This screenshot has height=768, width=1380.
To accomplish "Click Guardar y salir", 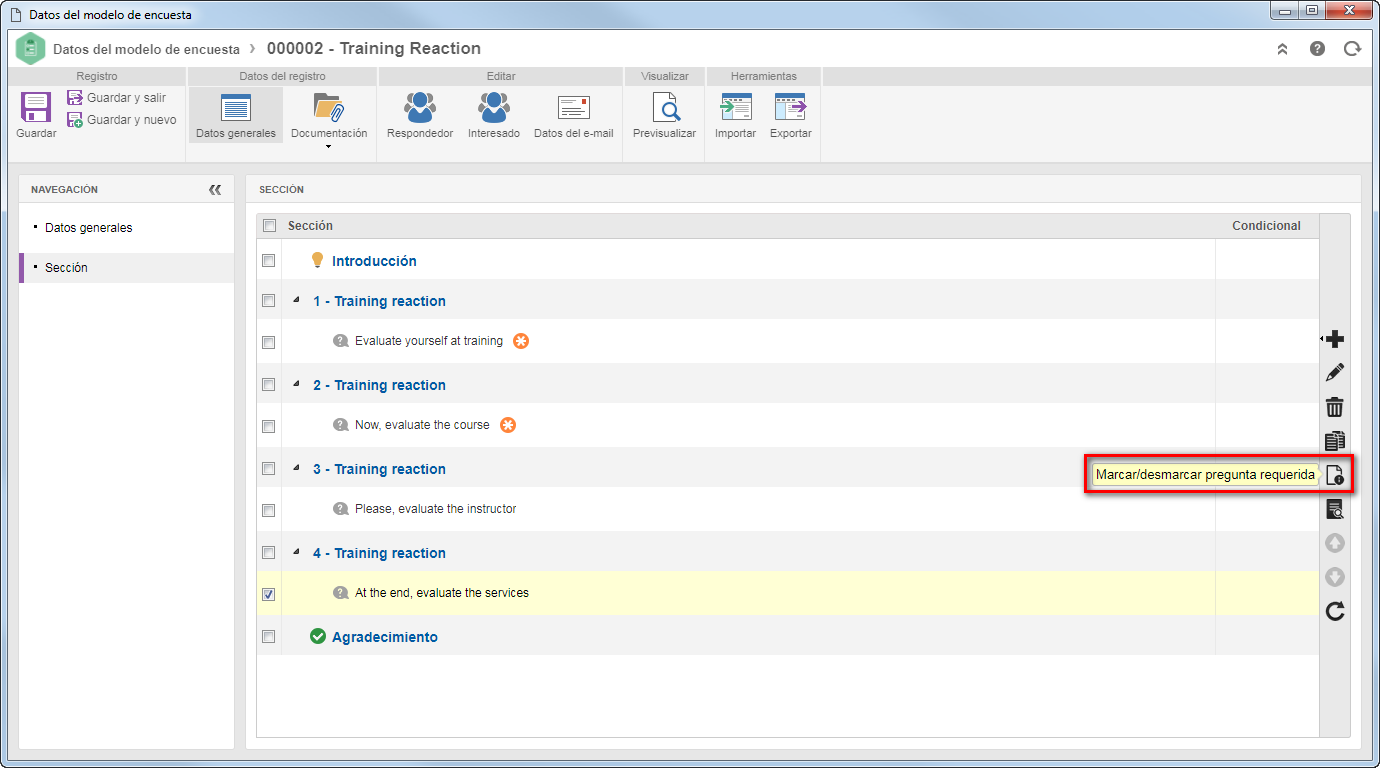I will [116, 98].
